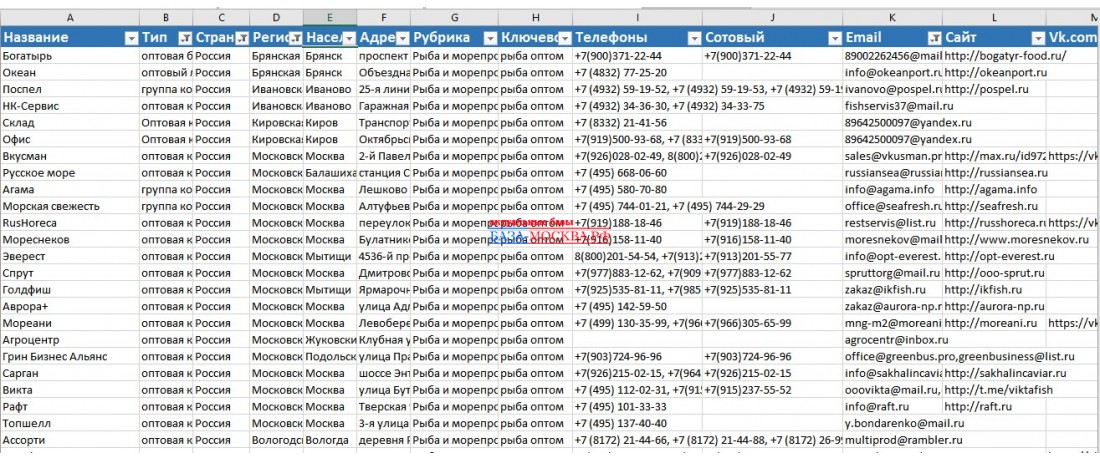This screenshot has width=1100, height=460.
Task: Open the Телефоны column filter dropdown
Action: (694, 38)
